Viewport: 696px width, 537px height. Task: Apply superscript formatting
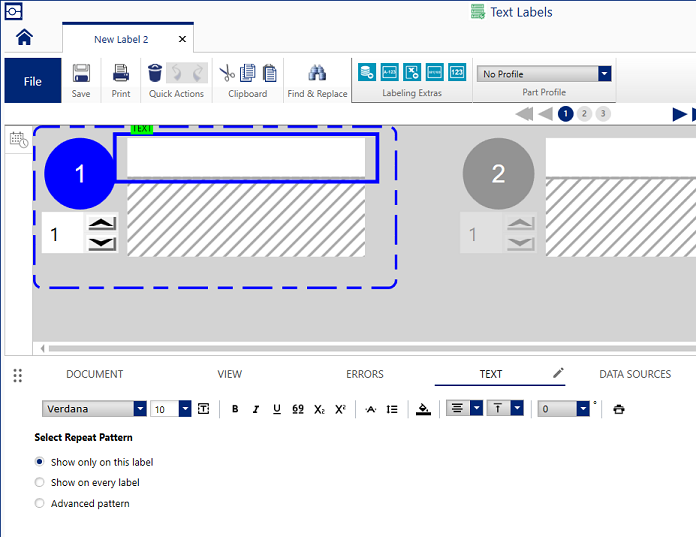coord(340,409)
